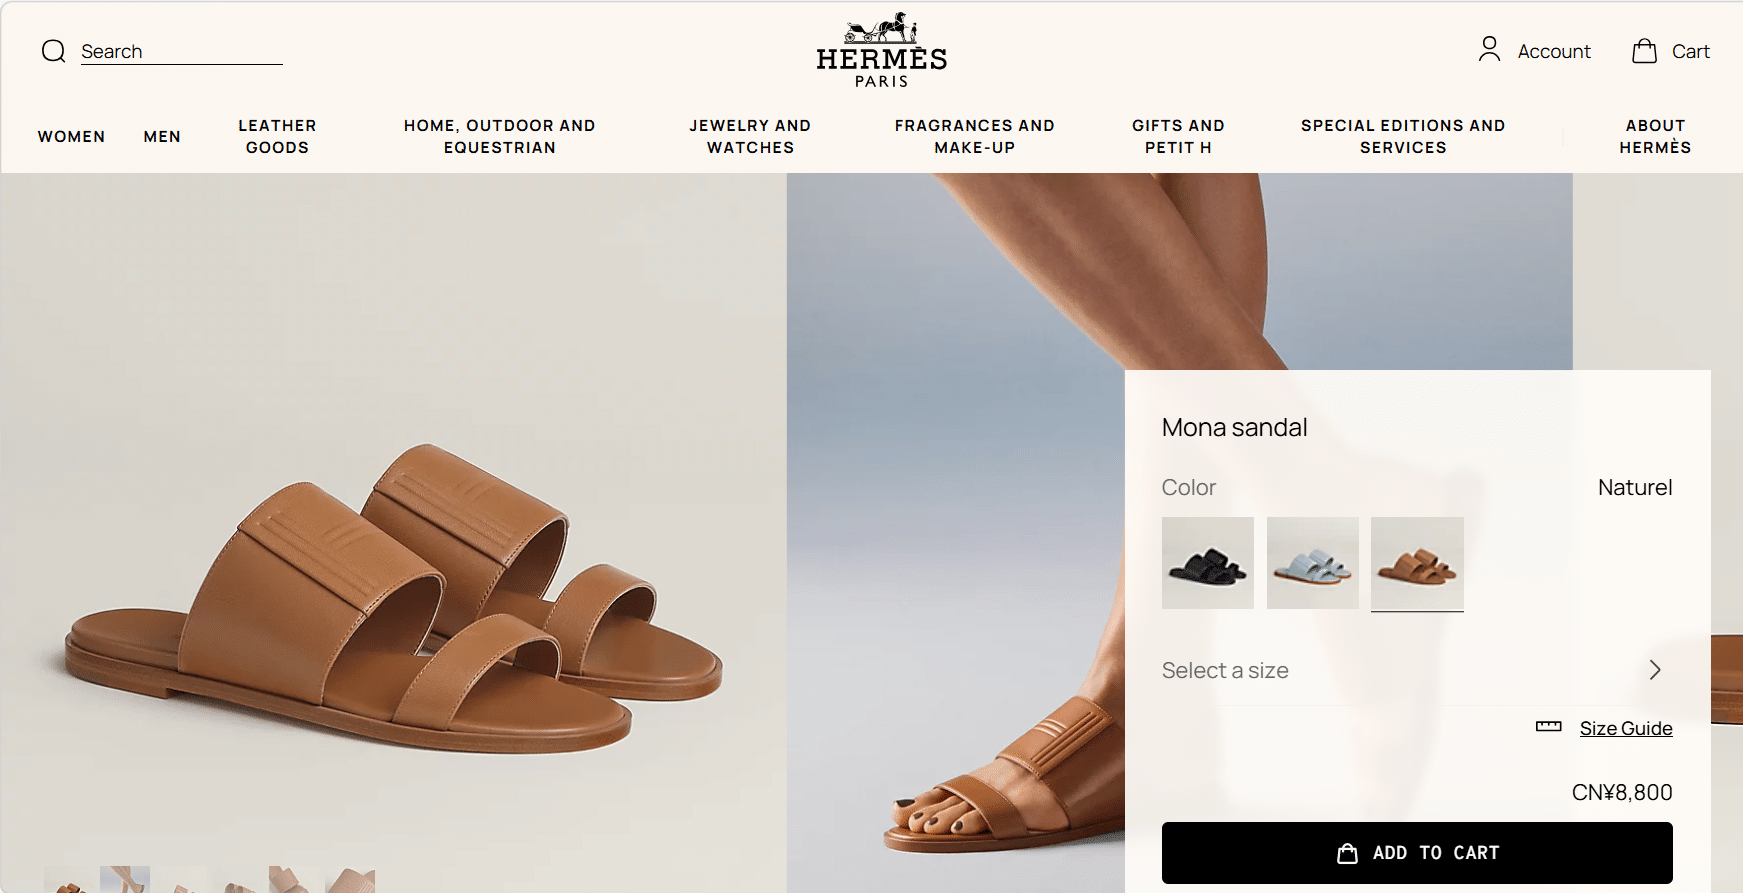Open the Size Guide link

click(x=1626, y=728)
